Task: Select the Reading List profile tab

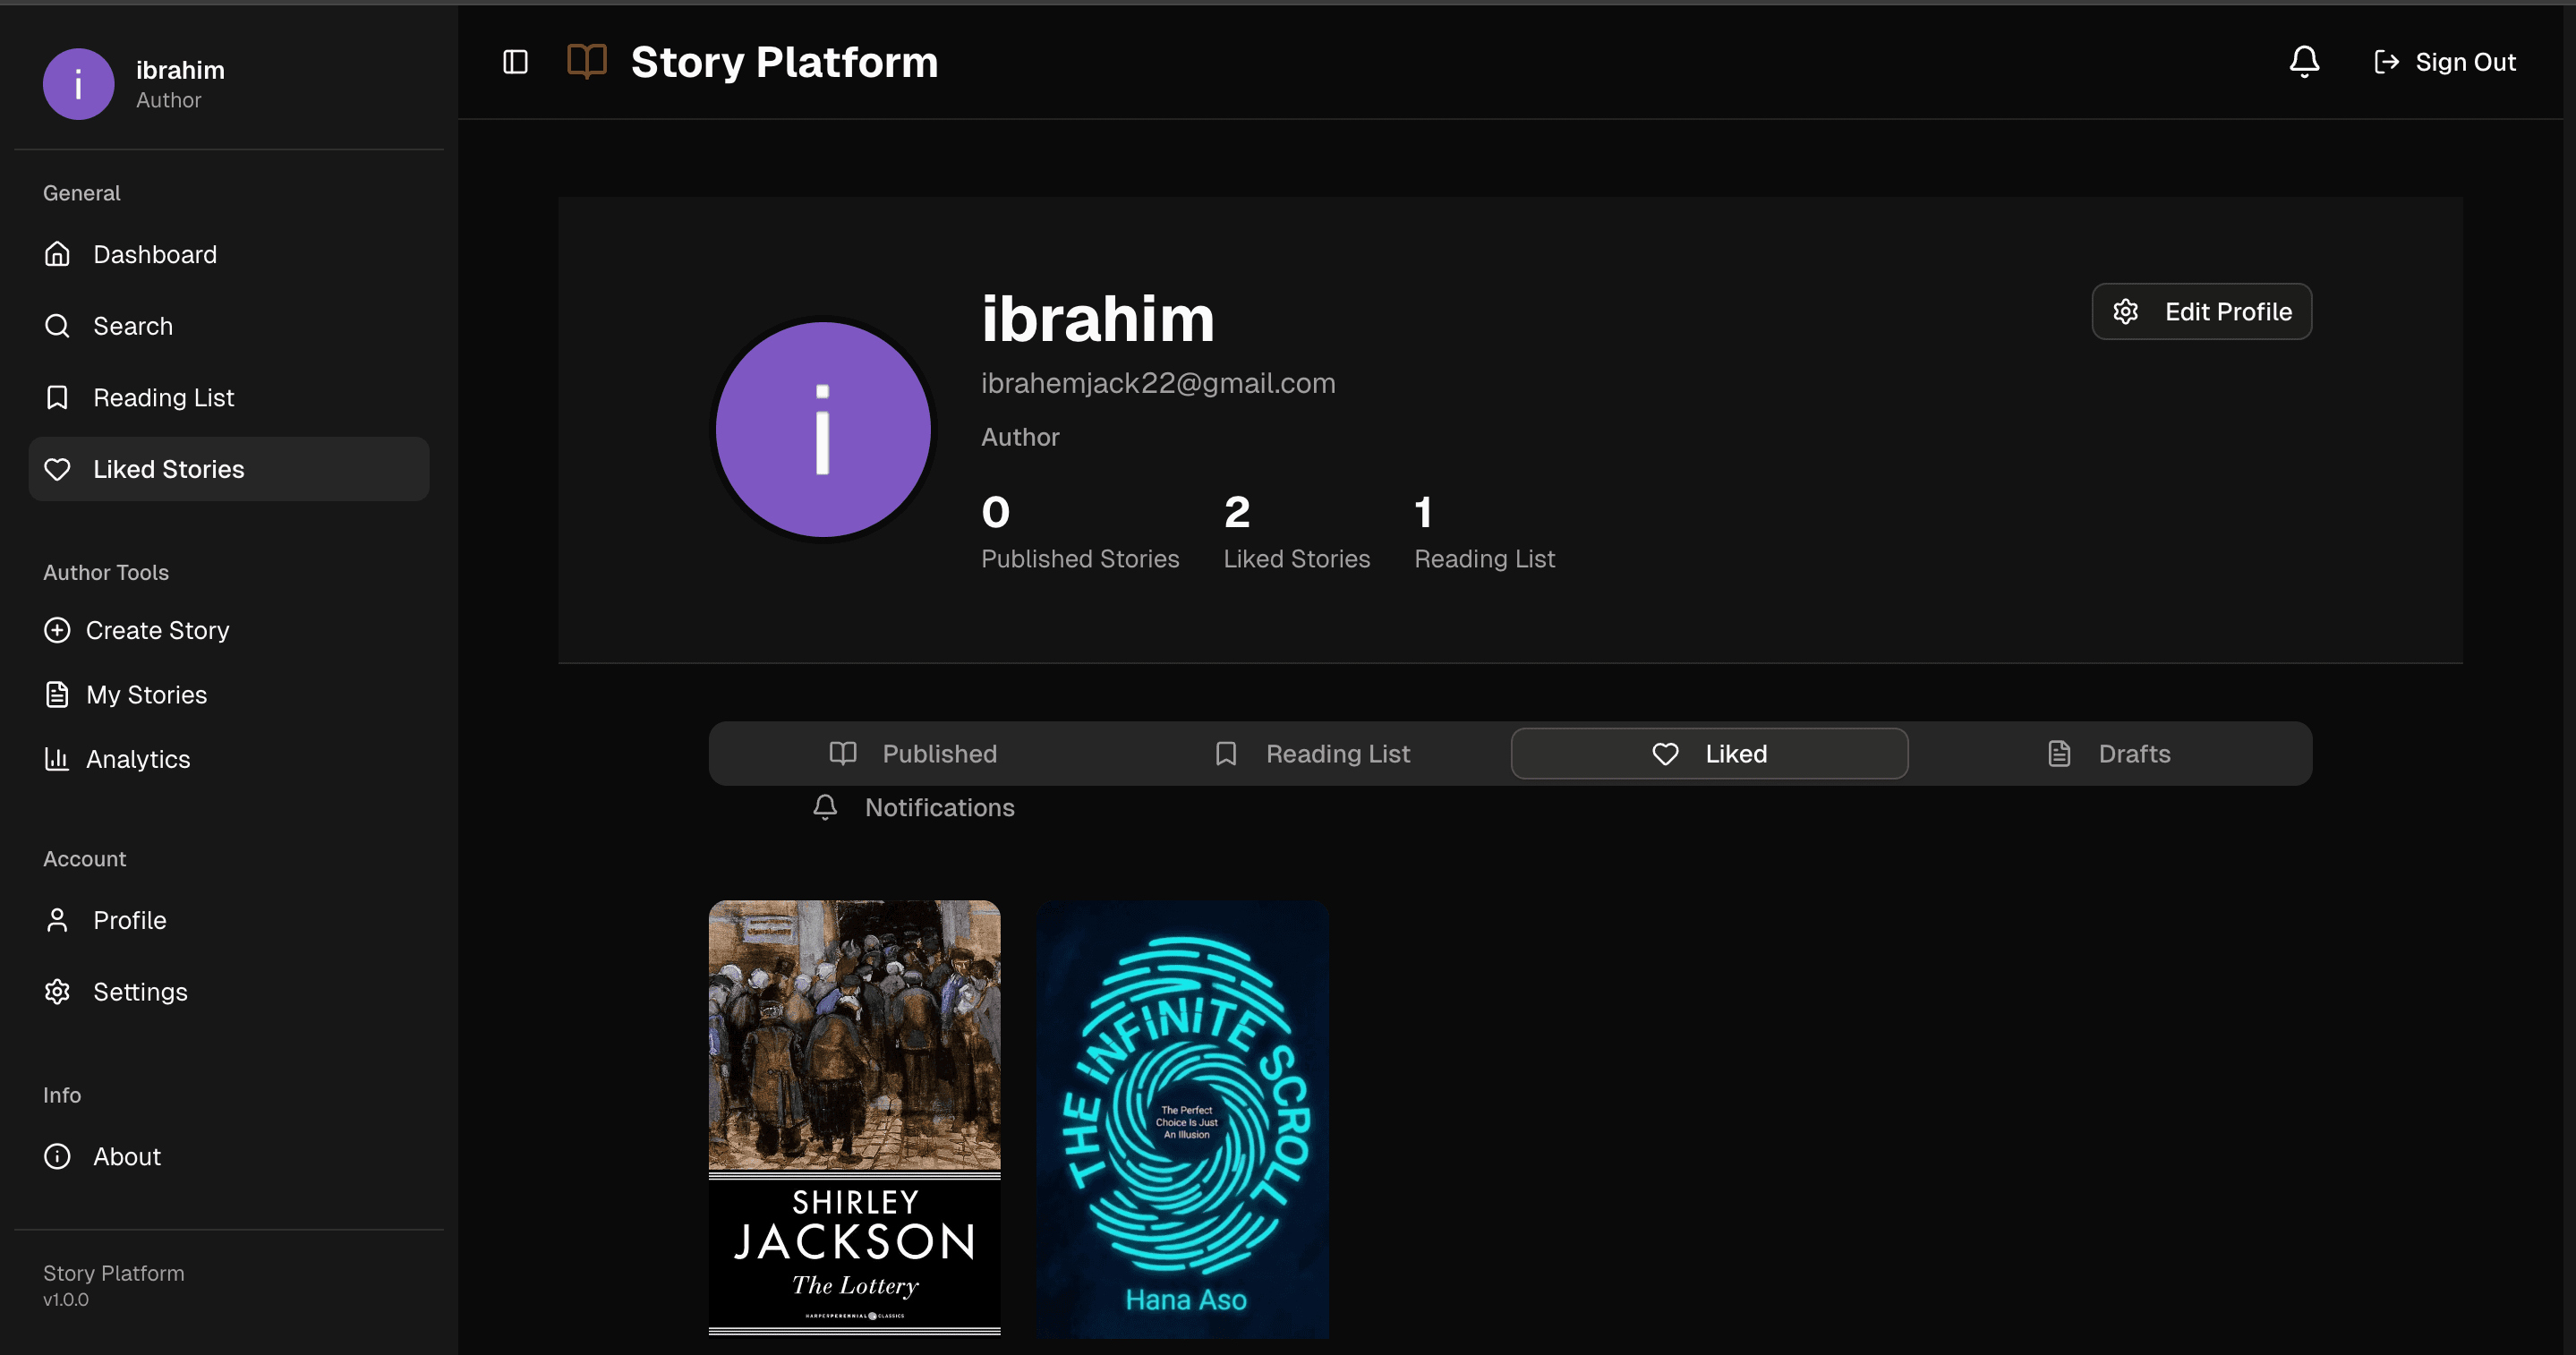Action: pos(1312,754)
